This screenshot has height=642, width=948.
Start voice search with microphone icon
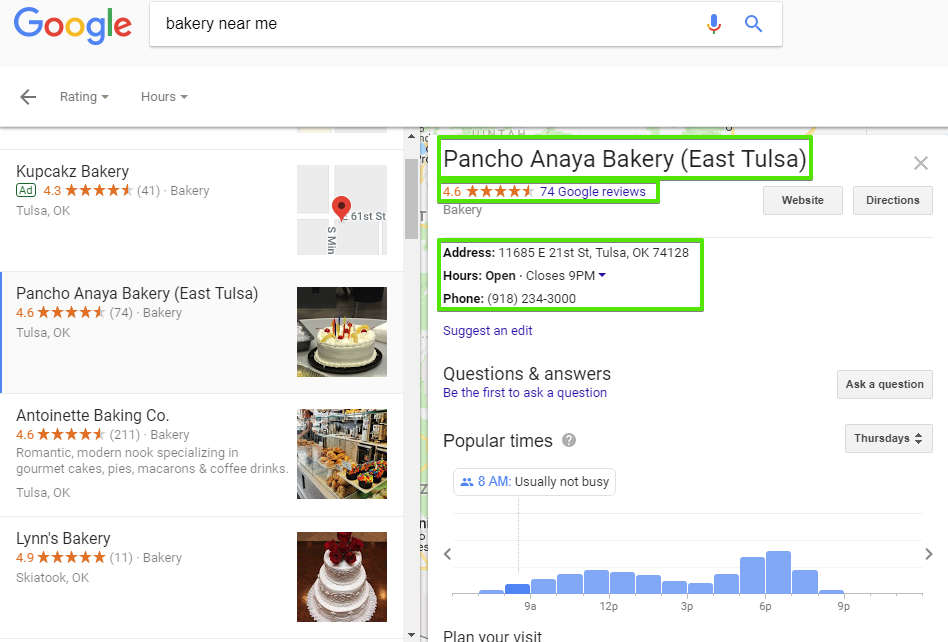pos(713,24)
